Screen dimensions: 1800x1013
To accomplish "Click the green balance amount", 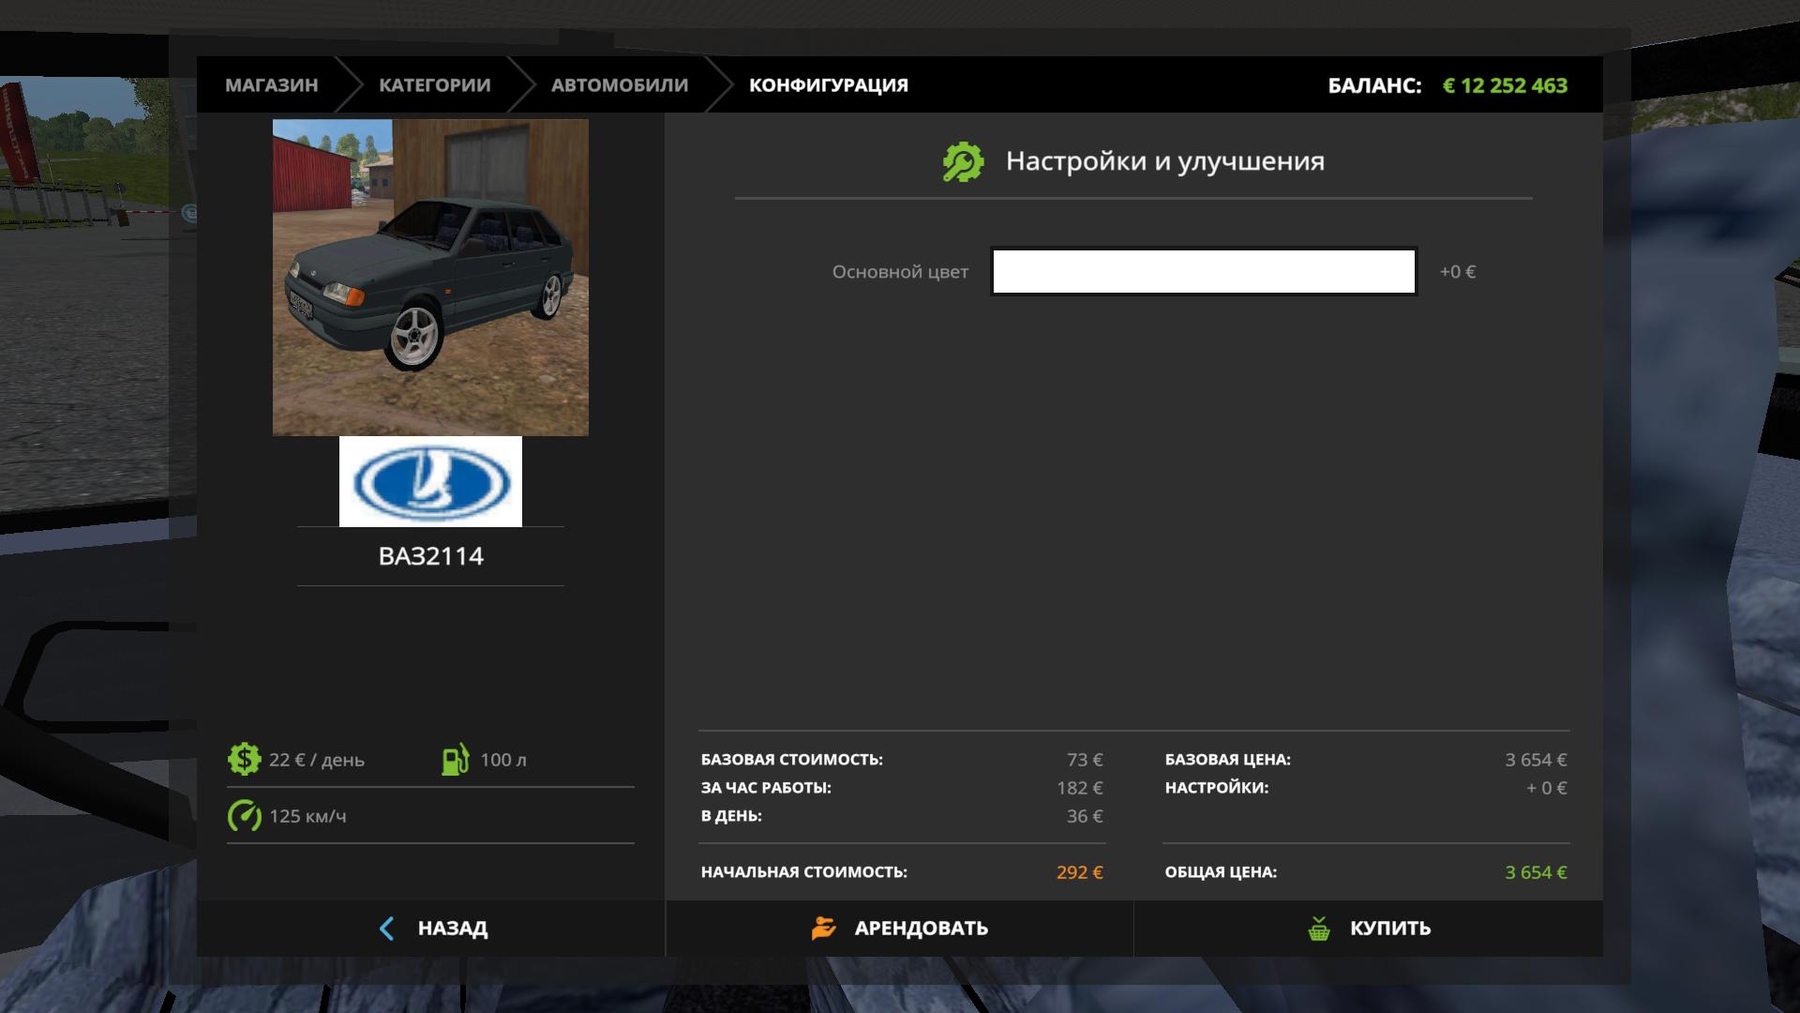I will pyautogui.click(x=1504, y=86).
